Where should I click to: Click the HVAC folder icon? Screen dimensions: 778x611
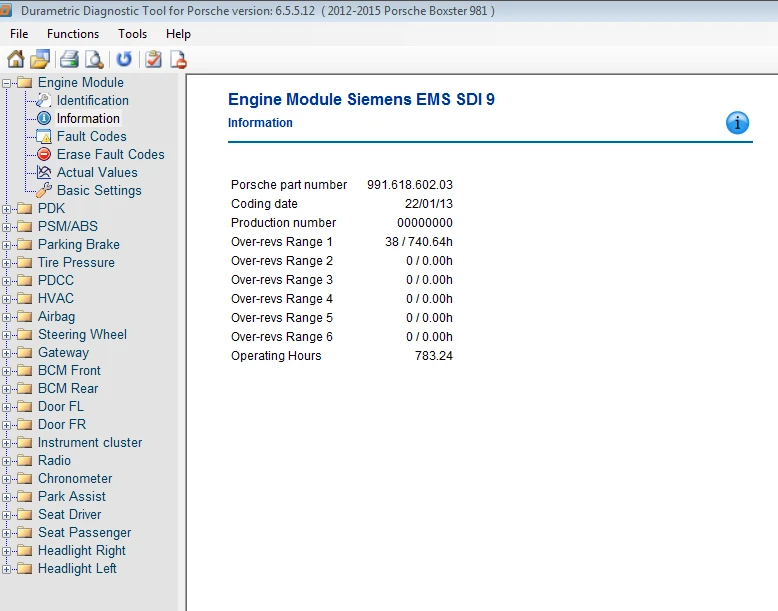click(24, 298)
